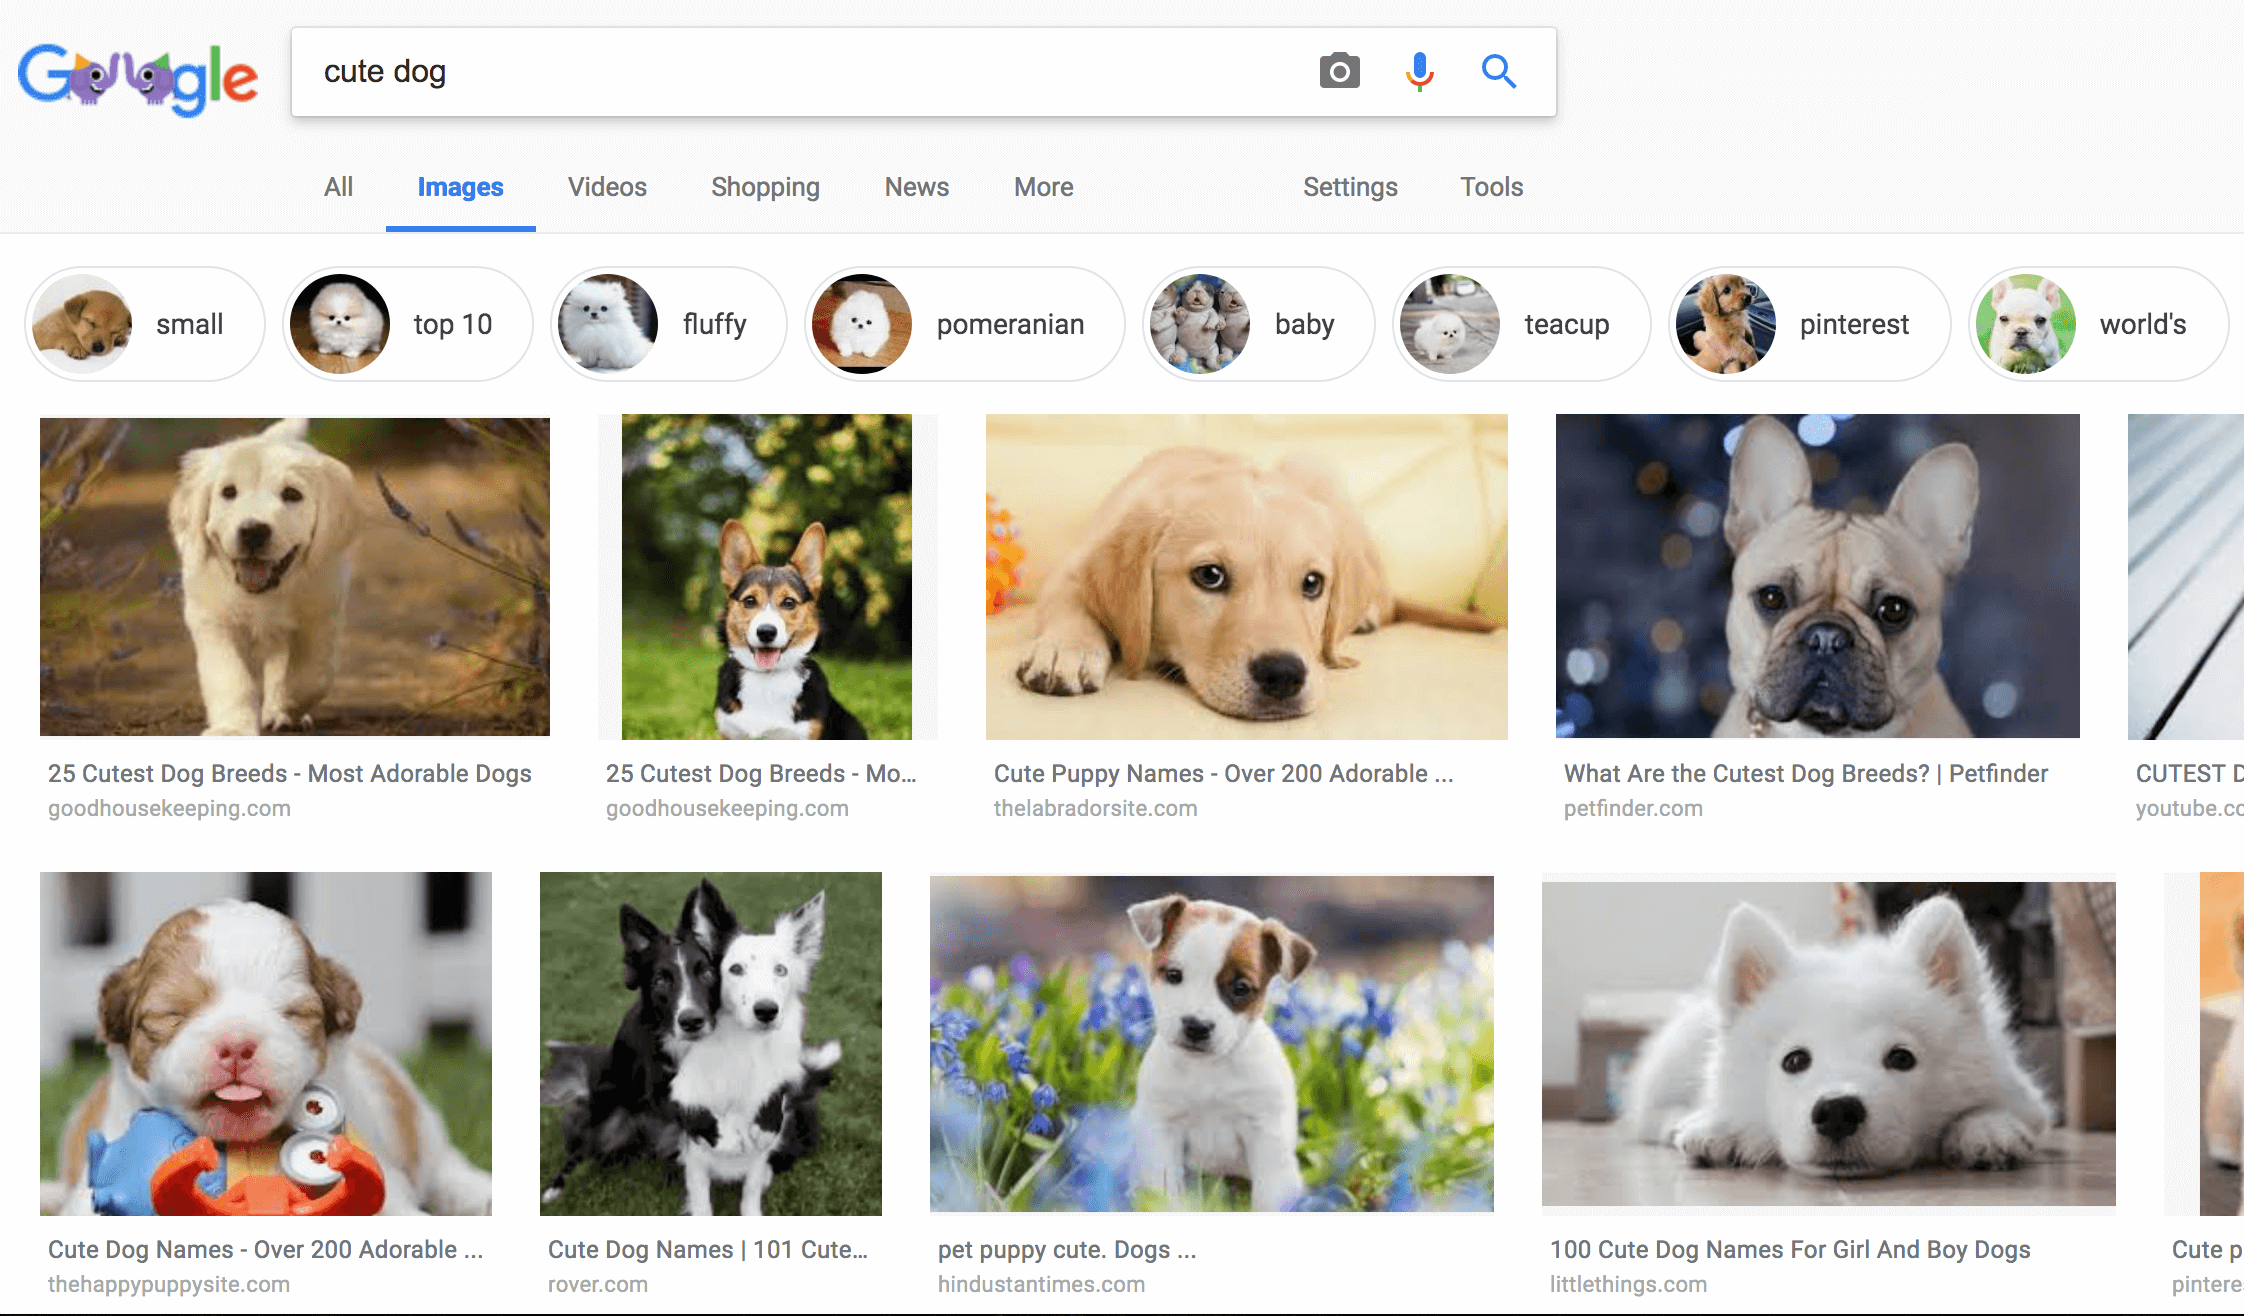Open the corgi puppy image thumbnail
The width and height of the screenshot is (2244, 1316).
point(765,577)
